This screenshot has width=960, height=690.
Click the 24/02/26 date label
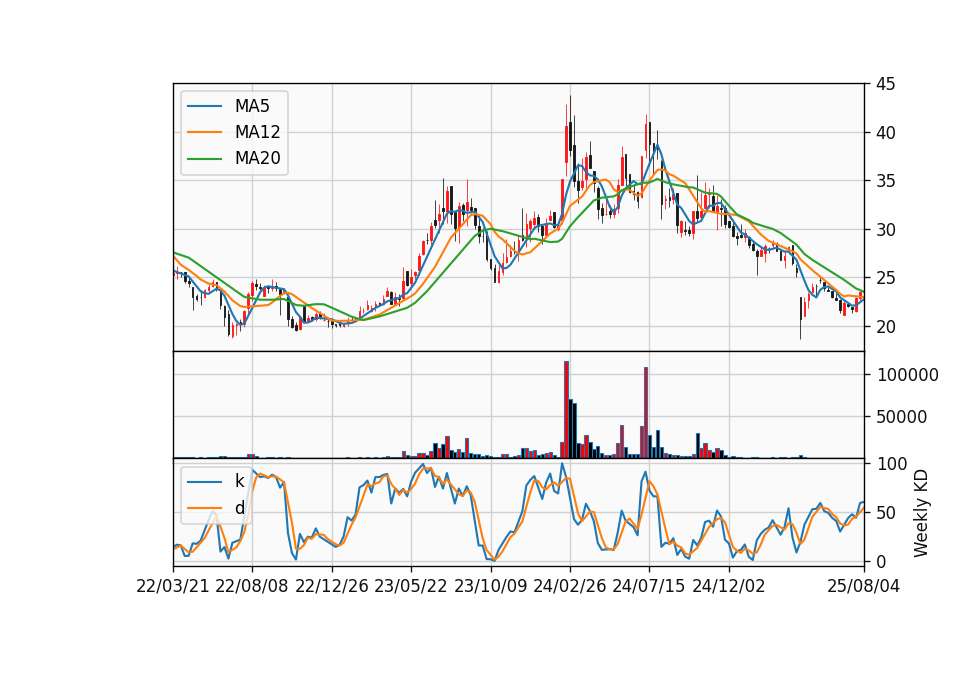(569, 586)
